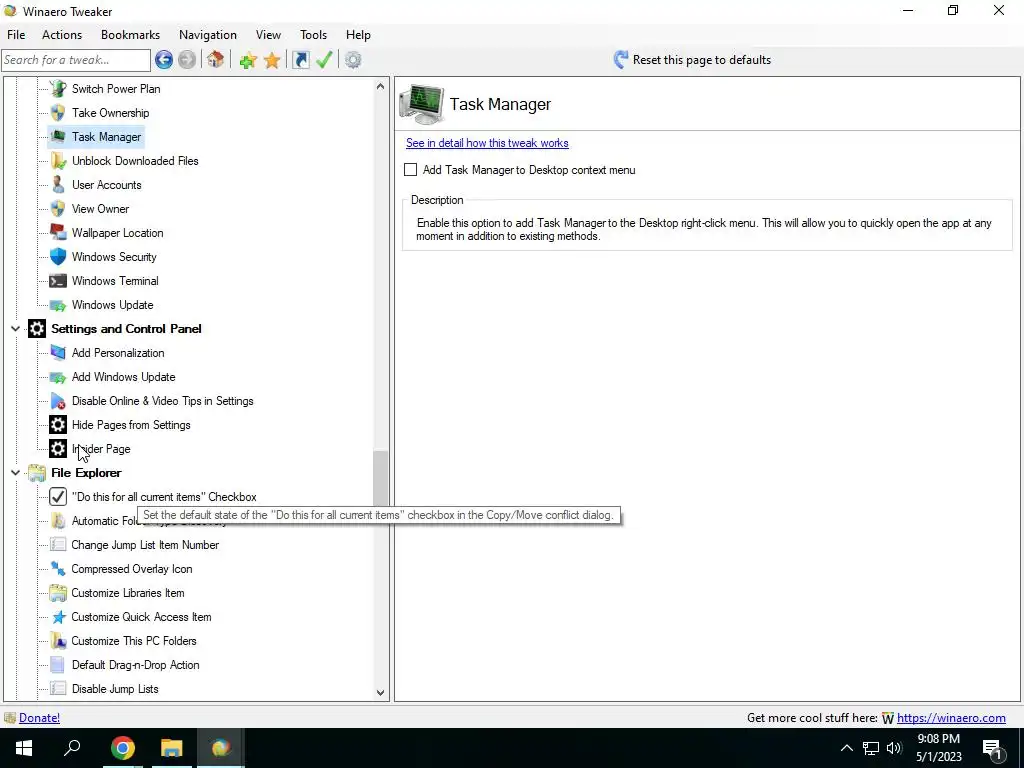1024x768 pixels.
Task: Open bookmarks with the yellow star icon
Action: pyautogui.click(x=272, y=60)
